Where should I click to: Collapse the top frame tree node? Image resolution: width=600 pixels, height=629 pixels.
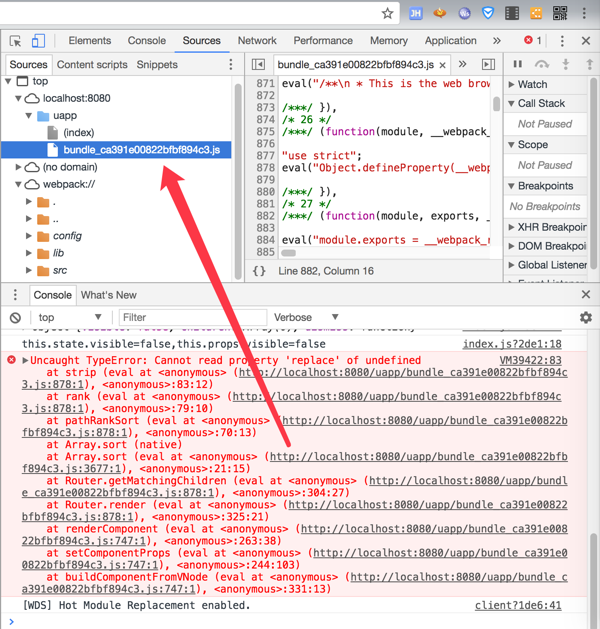[8, 81]
